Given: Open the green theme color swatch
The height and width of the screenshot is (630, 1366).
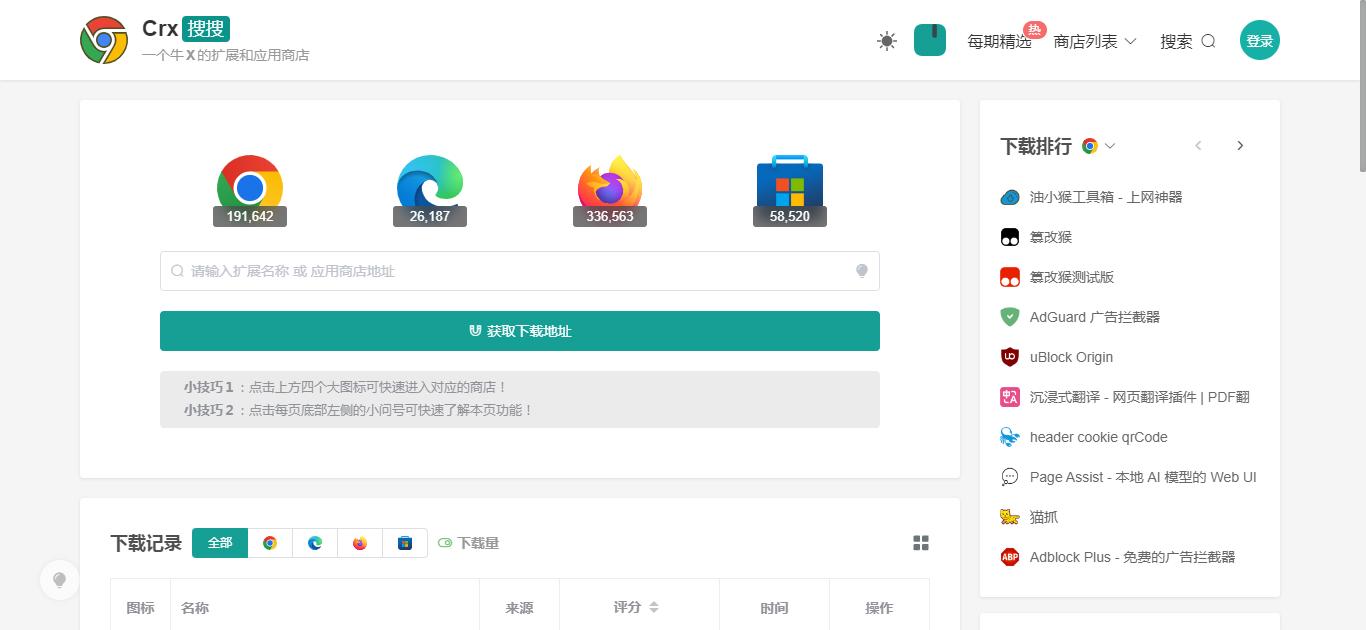Looking at the screenshot, I should pos(930,40).
